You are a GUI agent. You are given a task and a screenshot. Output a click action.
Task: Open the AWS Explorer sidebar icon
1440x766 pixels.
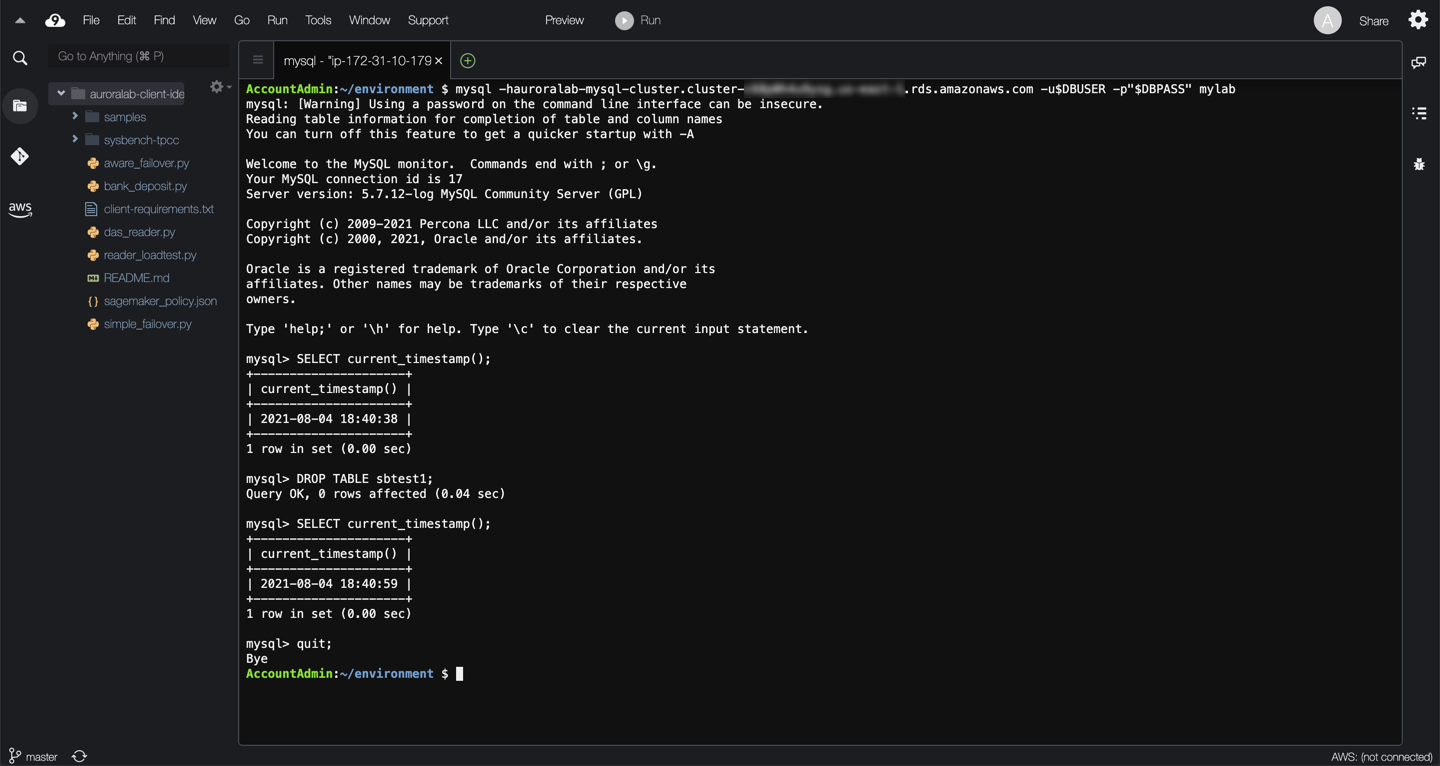click(x=20, y=209)
